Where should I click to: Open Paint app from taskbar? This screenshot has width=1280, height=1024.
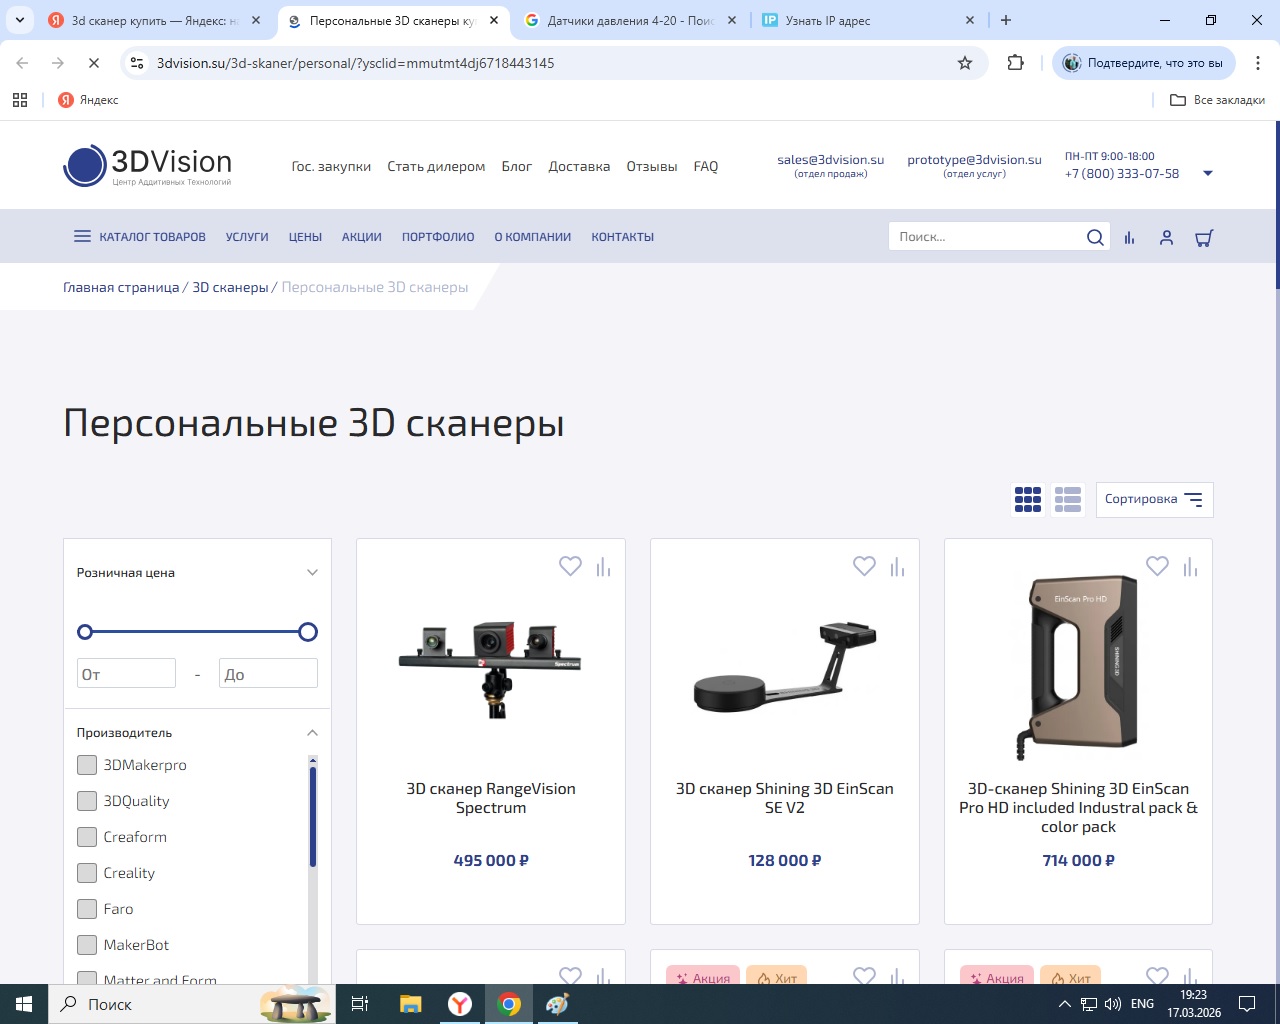coord(557,1004)
